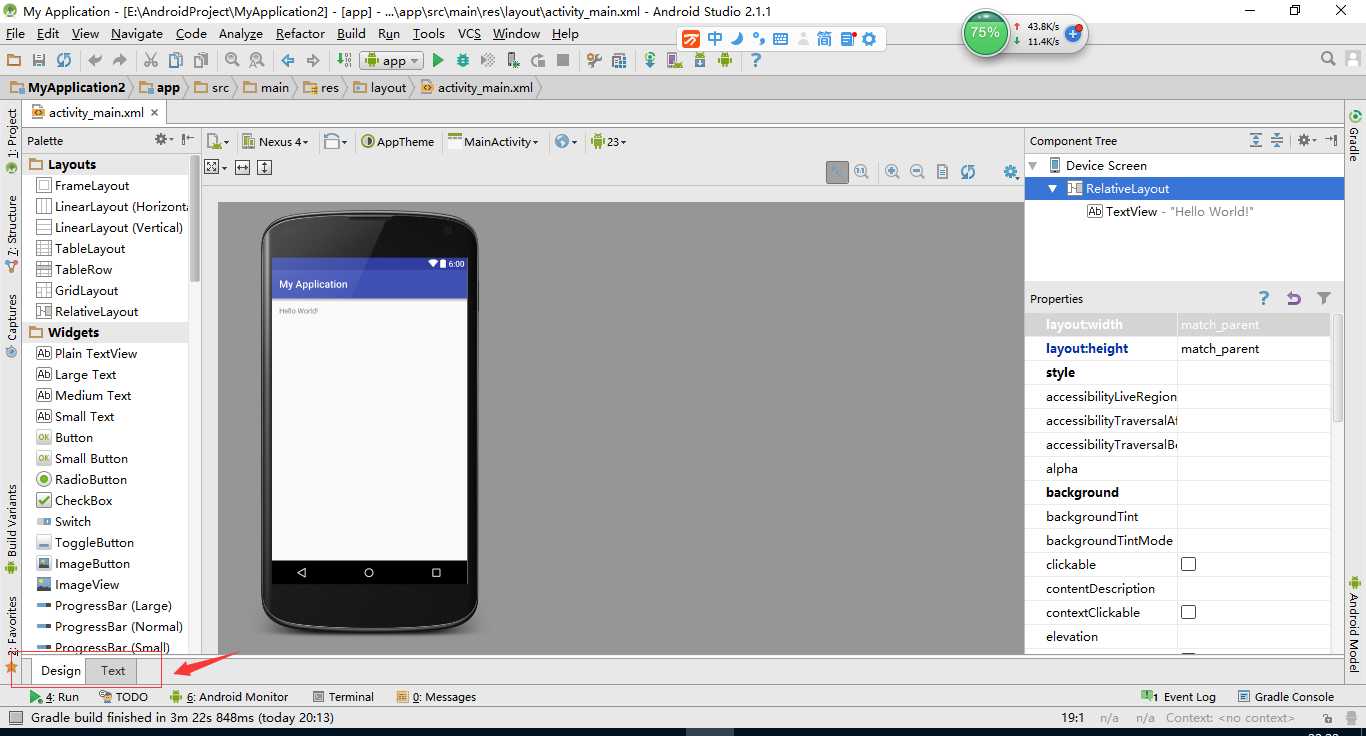The height and width of the screenshot is (736, 1366).
Task: Open the locale globe dropdown
Action: pyautogui.click(x=566, y=141)
